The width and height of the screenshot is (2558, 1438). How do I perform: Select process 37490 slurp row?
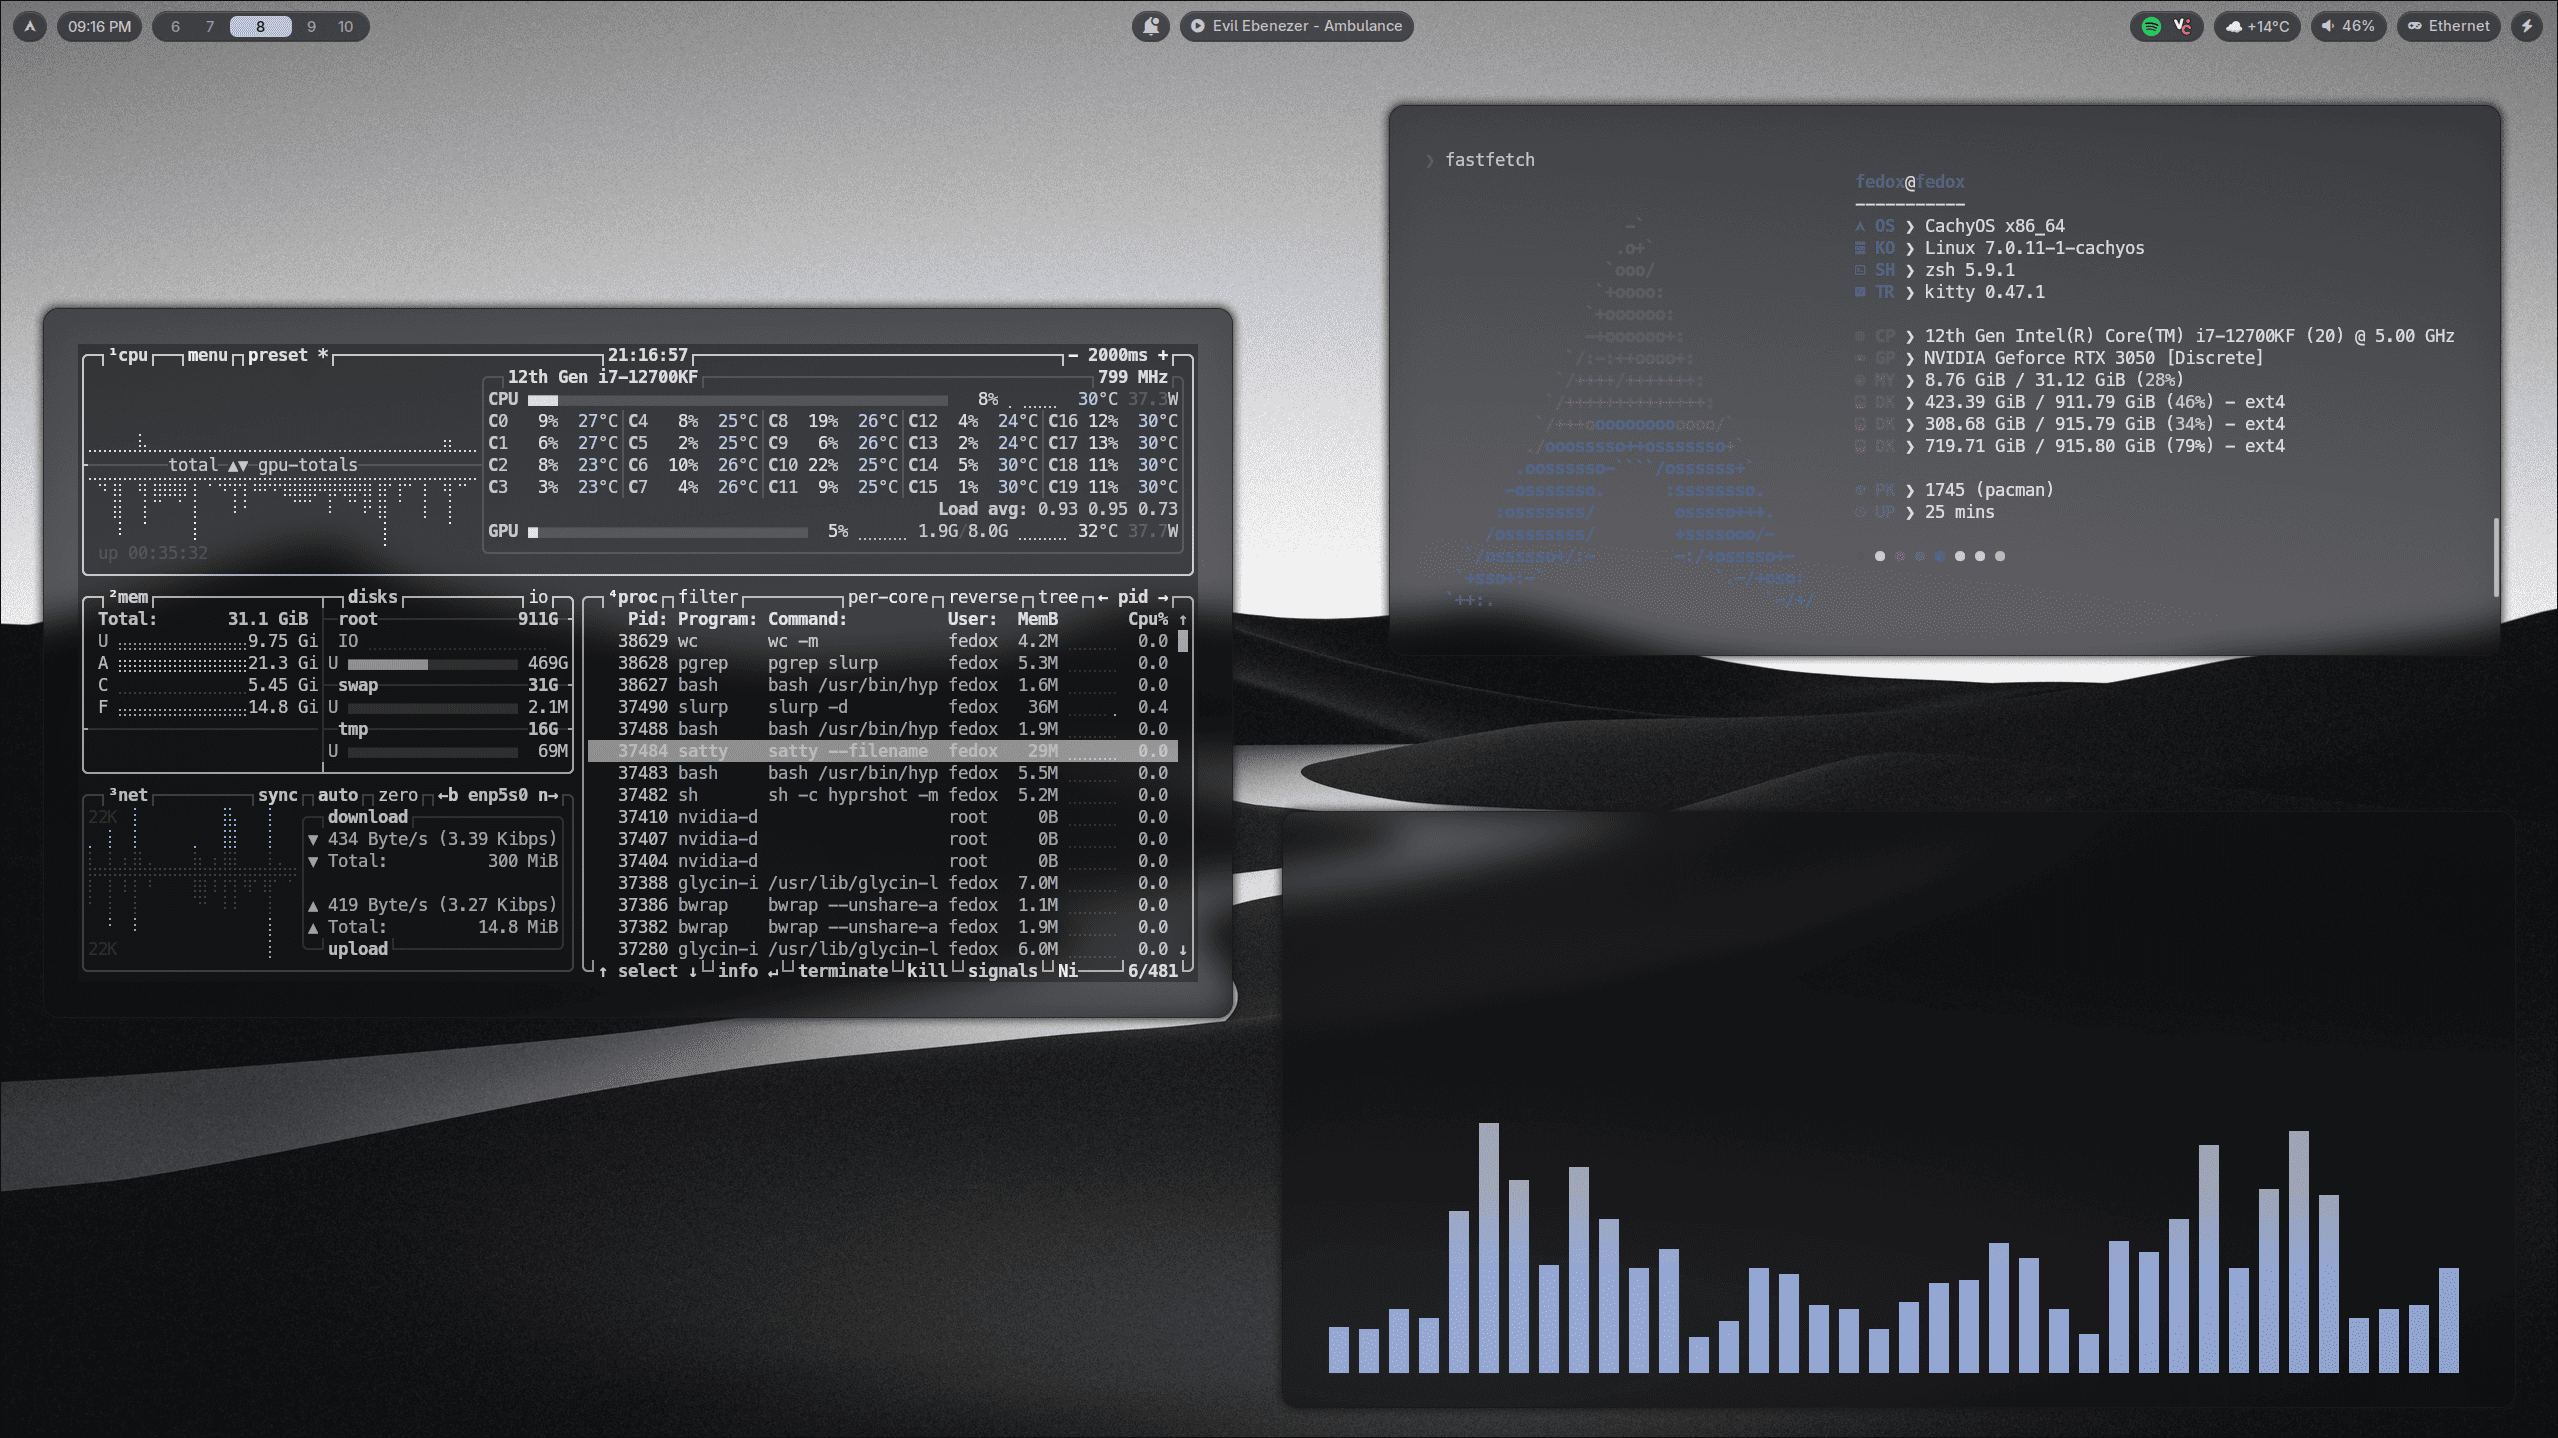pyautogui.click(x=883, y=707)
